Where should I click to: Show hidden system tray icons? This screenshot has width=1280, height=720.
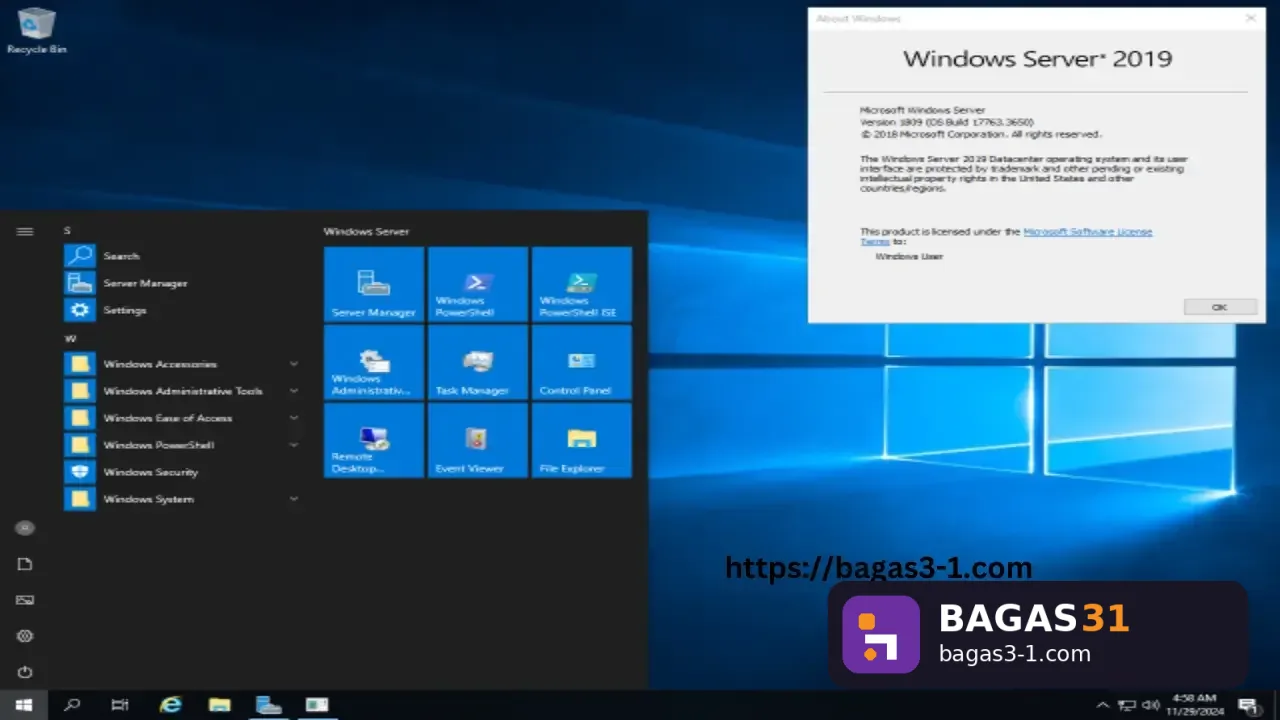tap(1103, 705)
